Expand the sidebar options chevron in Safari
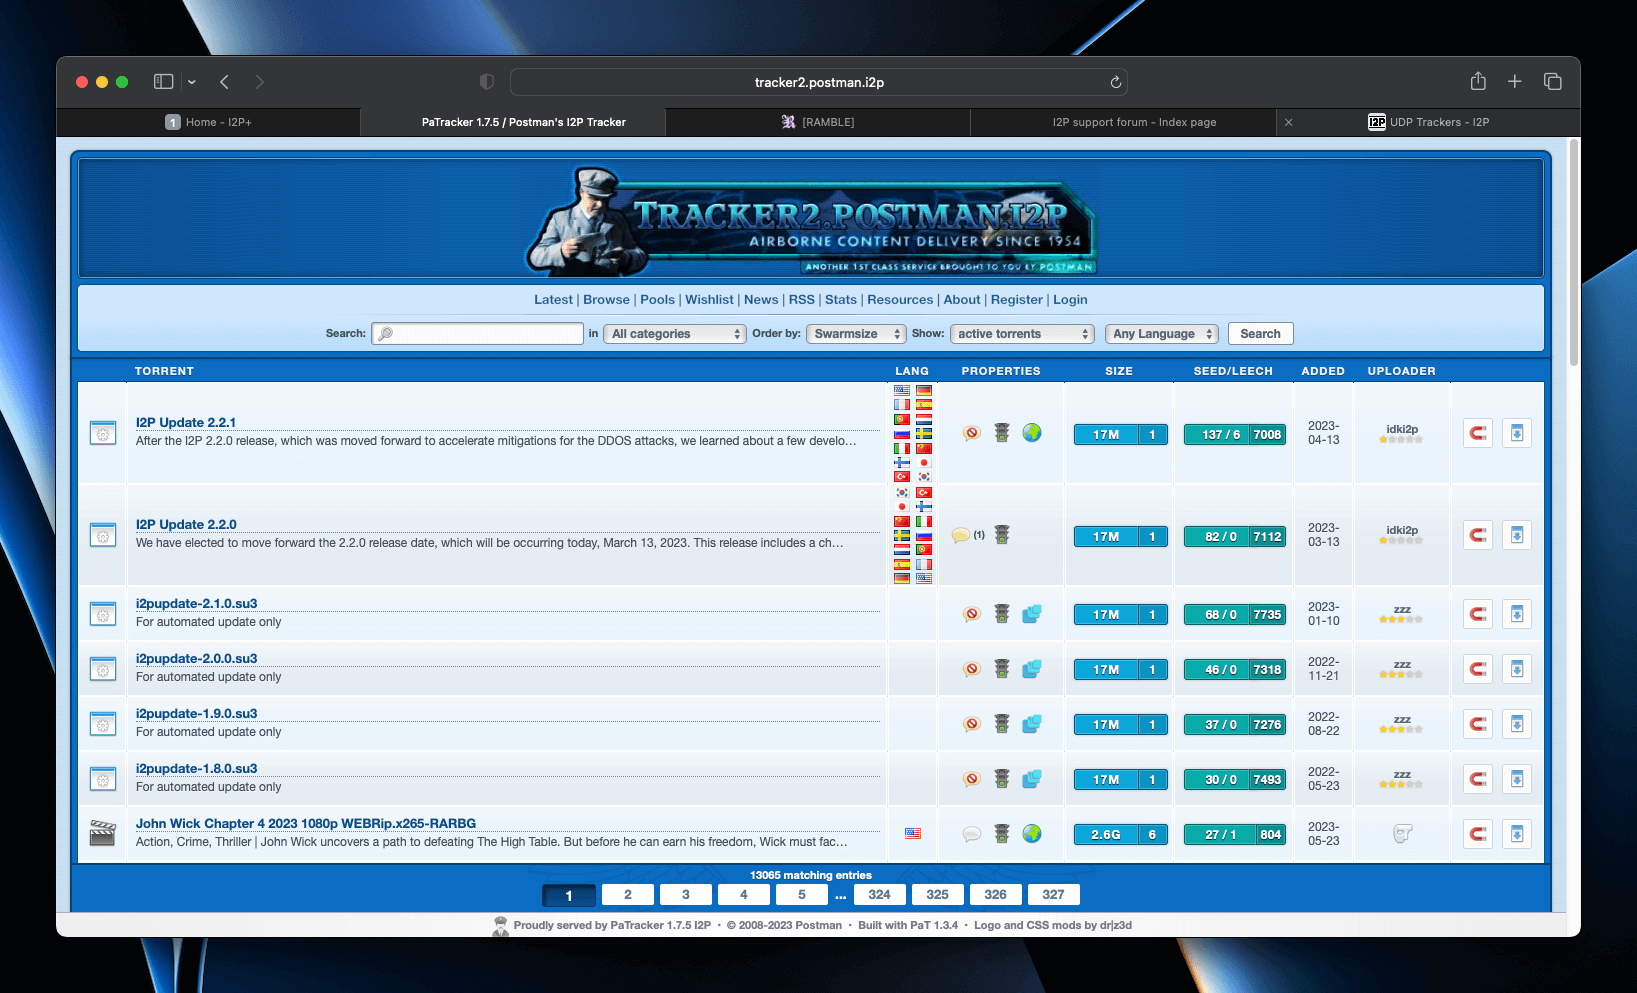1637x993 pixels. pos(192,82)
